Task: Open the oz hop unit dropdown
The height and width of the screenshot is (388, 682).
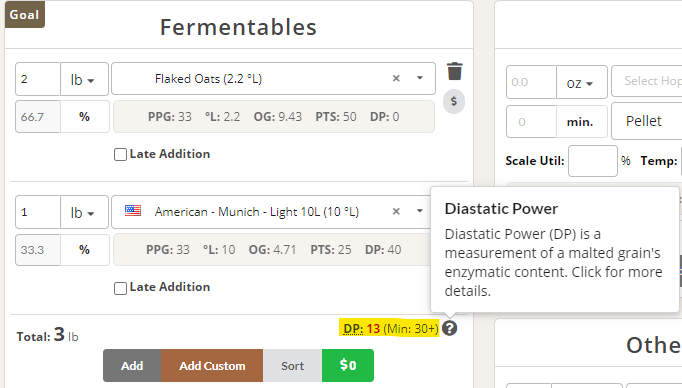Action: 582,83
